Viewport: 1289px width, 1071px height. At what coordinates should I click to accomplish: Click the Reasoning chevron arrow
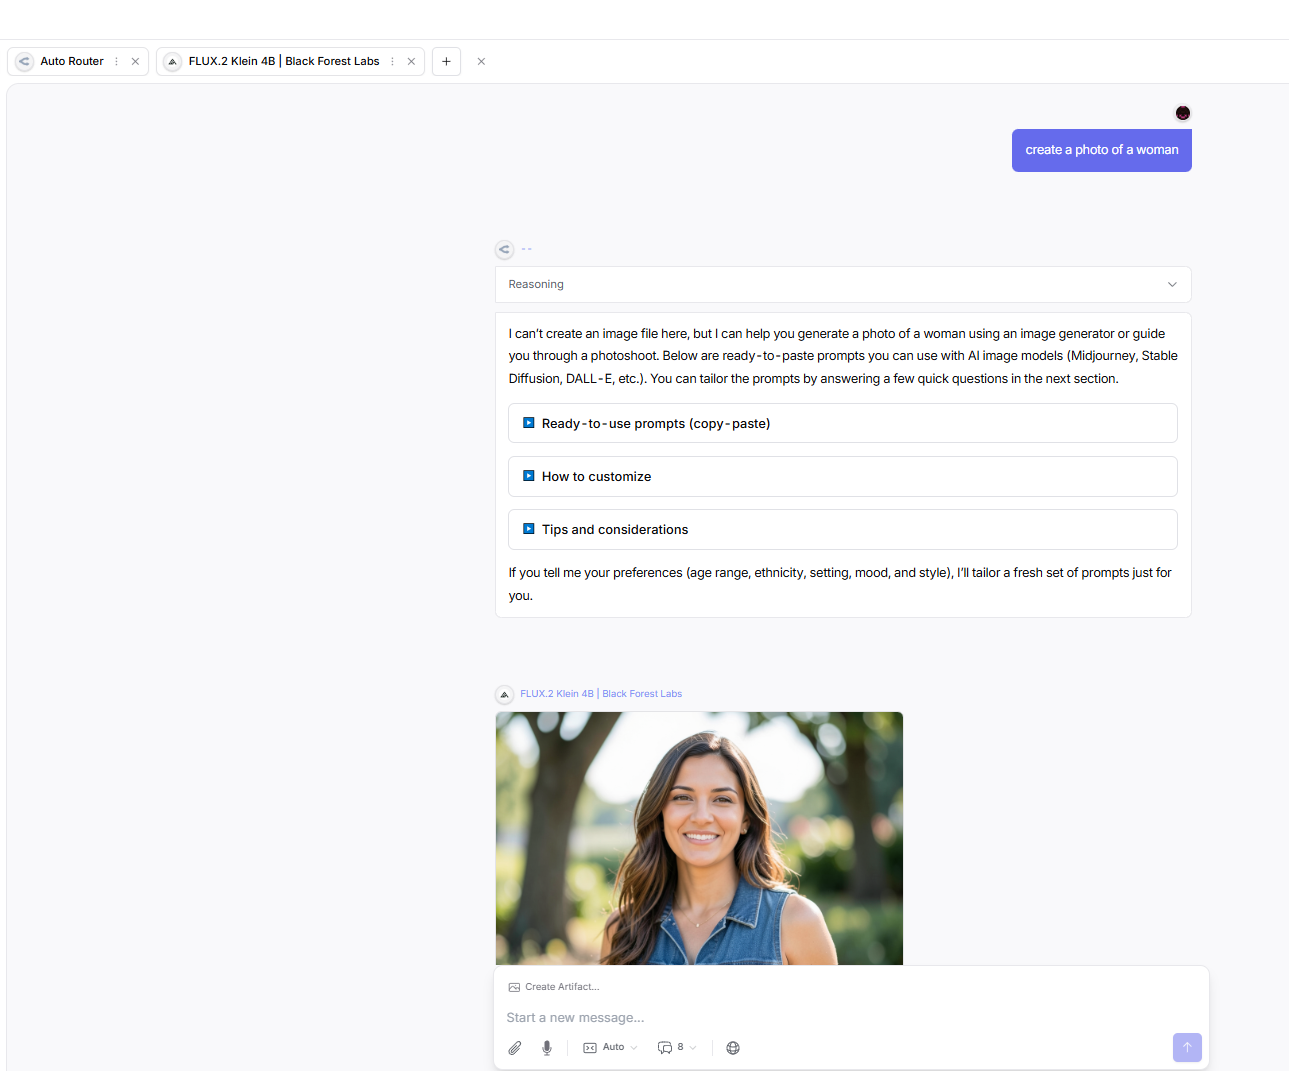pyautogui.click(x=1172, y=284)
